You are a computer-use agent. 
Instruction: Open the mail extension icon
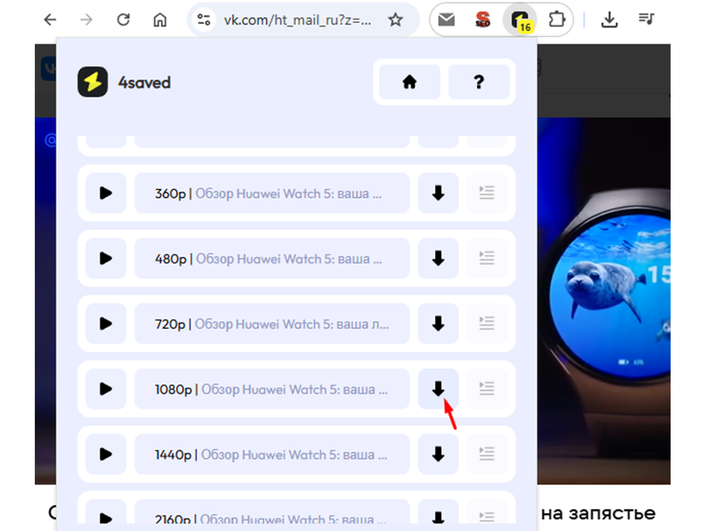tap(446, 19)
